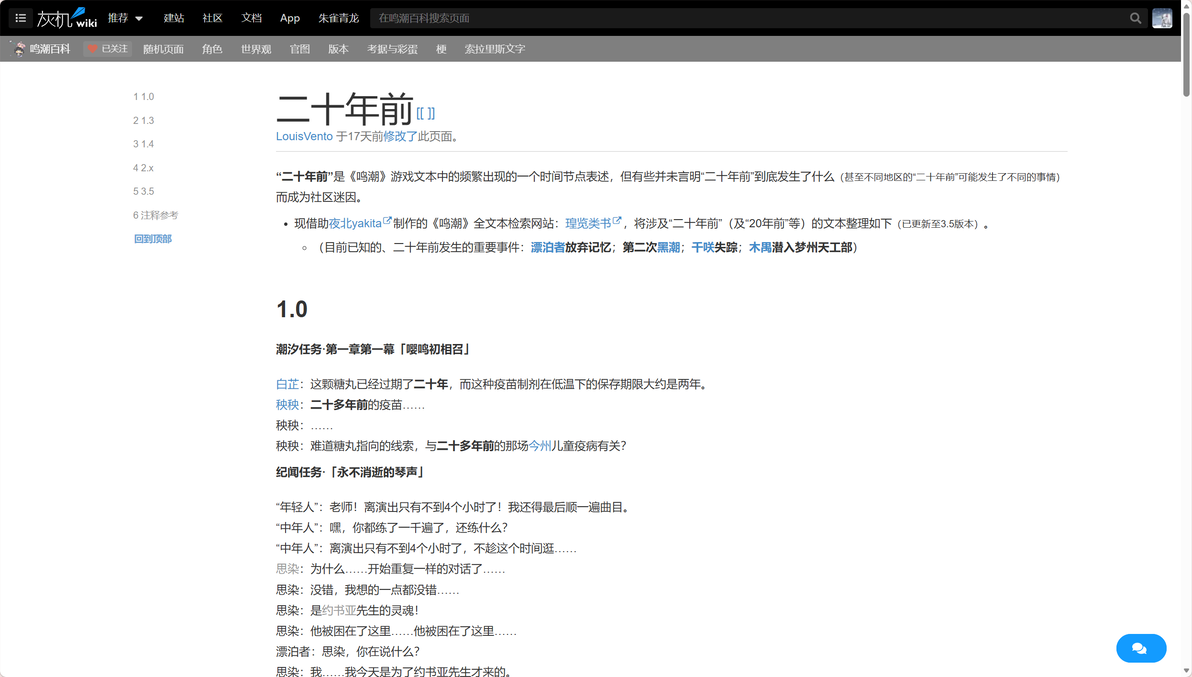Toggle the 已关注 follow heart button
Screen dimensions: 1192x677
[x=107, y=49]
